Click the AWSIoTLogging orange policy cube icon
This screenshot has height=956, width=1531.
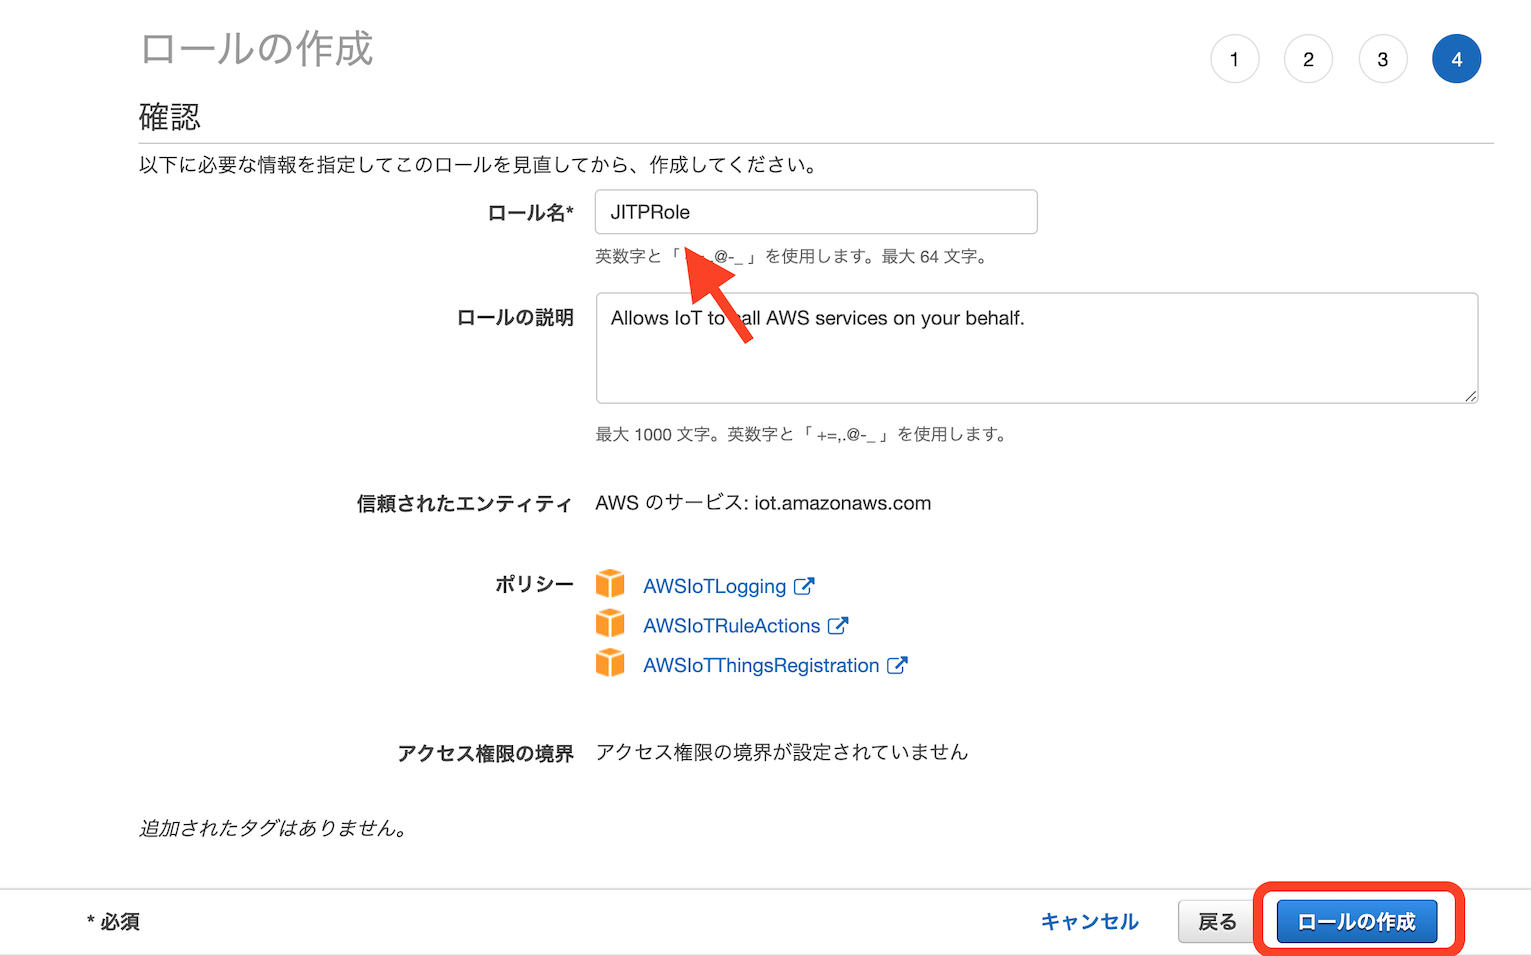pos(610,585)
